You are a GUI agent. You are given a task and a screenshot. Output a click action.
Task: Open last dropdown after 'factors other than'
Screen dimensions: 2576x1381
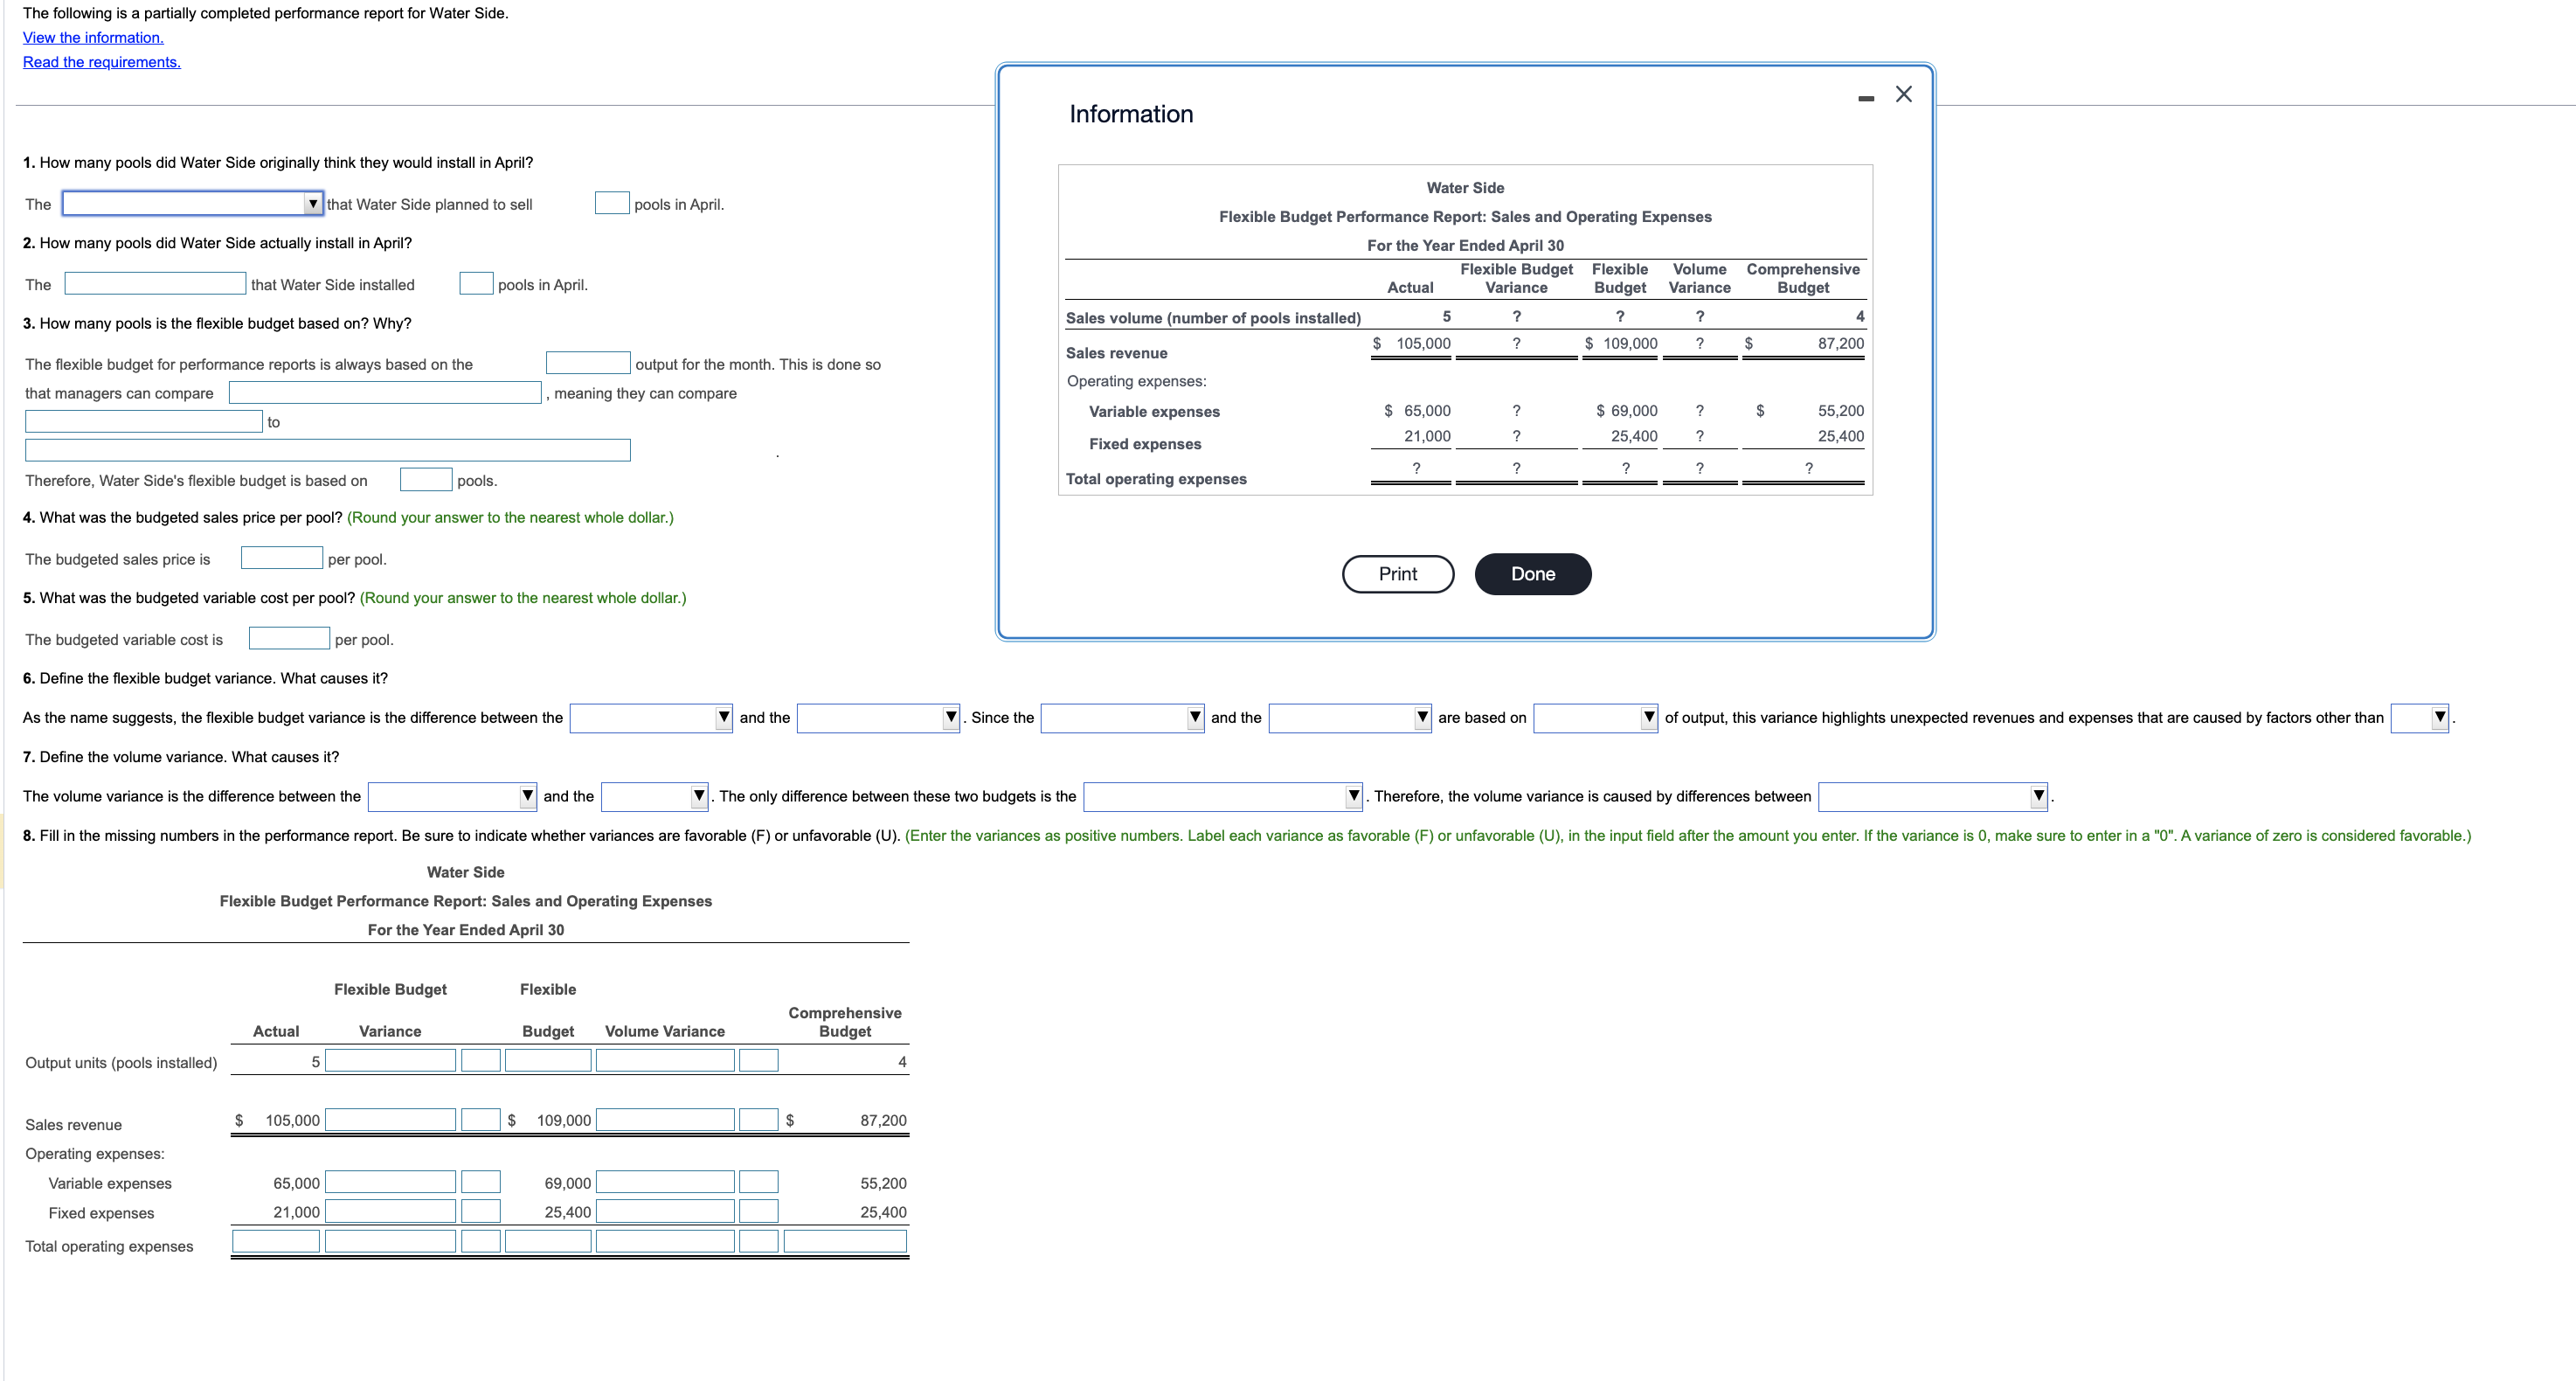coord(2419,718)
